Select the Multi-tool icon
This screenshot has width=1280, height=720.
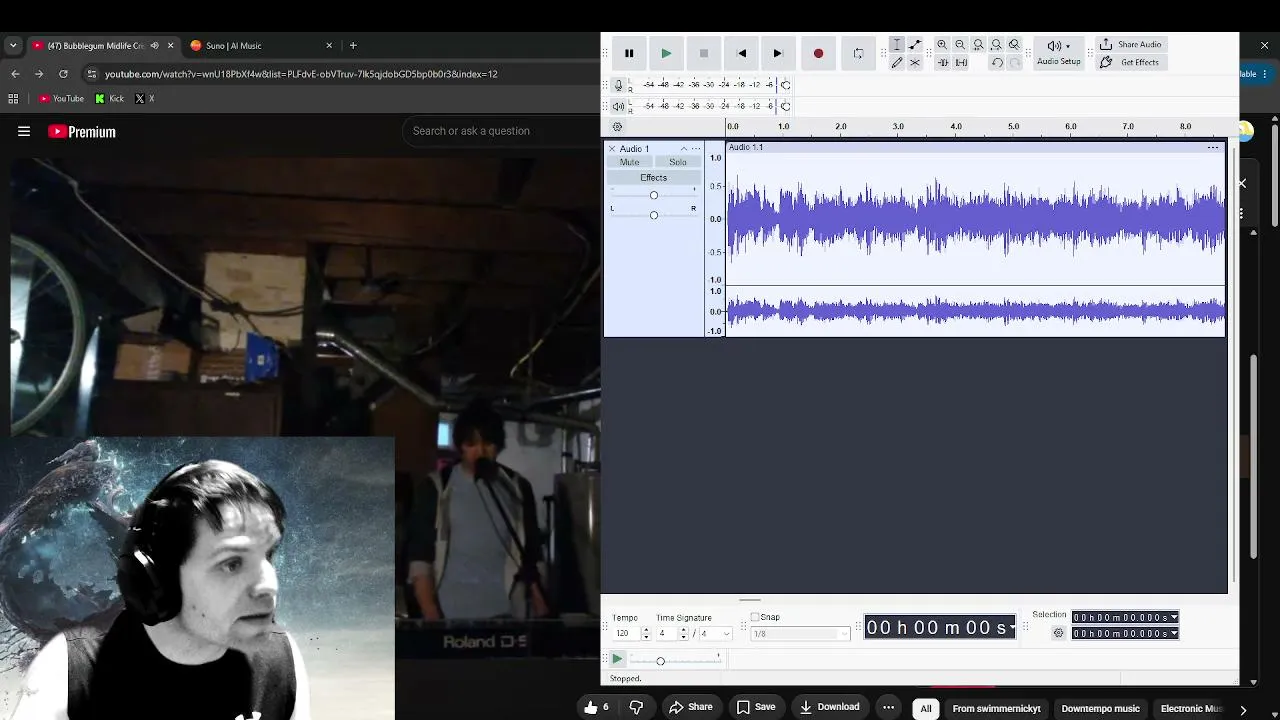915,63
